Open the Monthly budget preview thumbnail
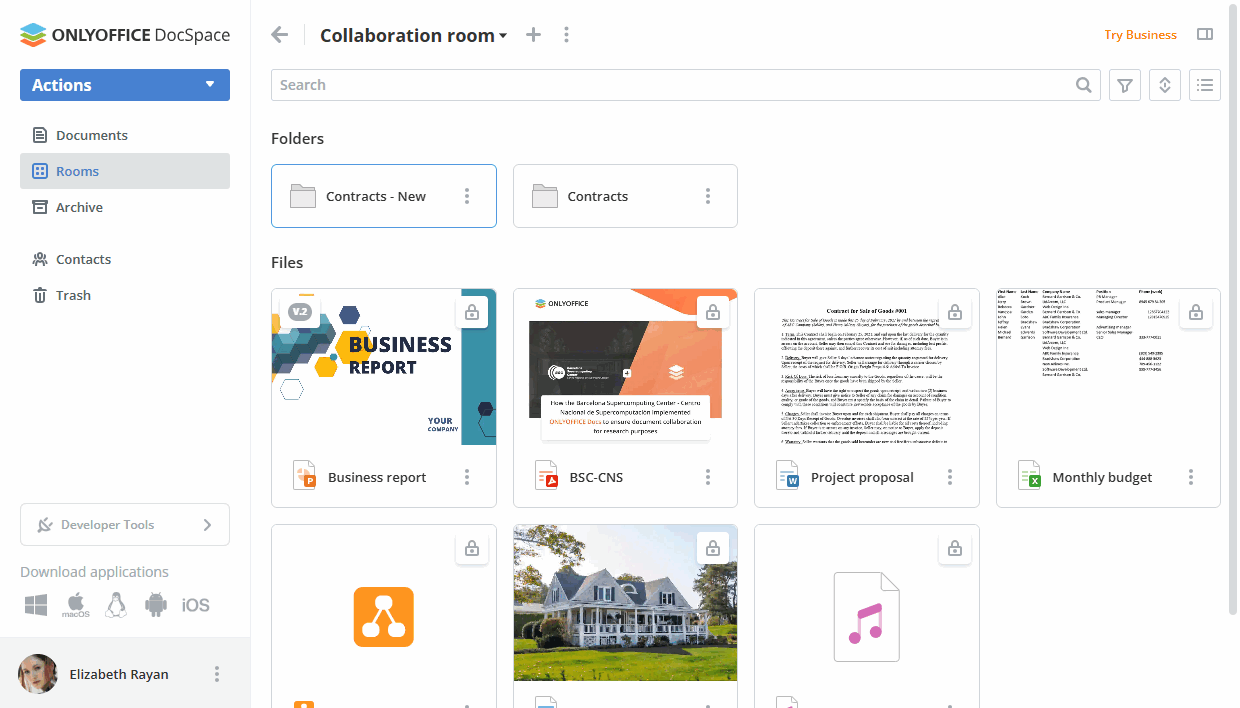Screen dimensions: 1240x708 (1108, 367)
